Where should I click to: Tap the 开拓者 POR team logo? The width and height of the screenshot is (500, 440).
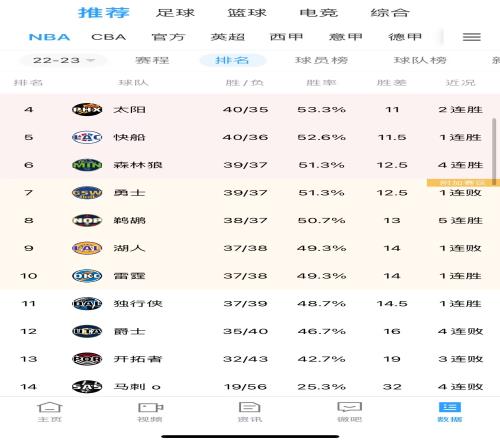(87, 359)
